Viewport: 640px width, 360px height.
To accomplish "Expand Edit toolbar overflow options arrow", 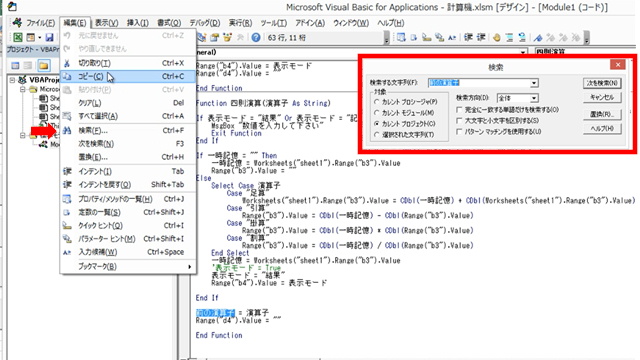I will pyautogui.click(x=587, y=38).
